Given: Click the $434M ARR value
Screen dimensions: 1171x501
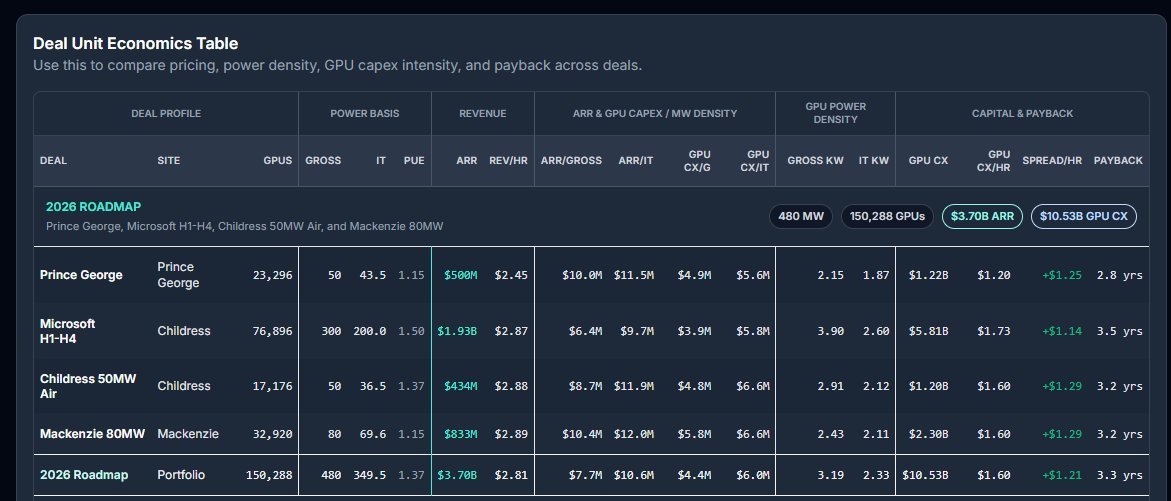Looking at the screenshot, I should 461,386.
